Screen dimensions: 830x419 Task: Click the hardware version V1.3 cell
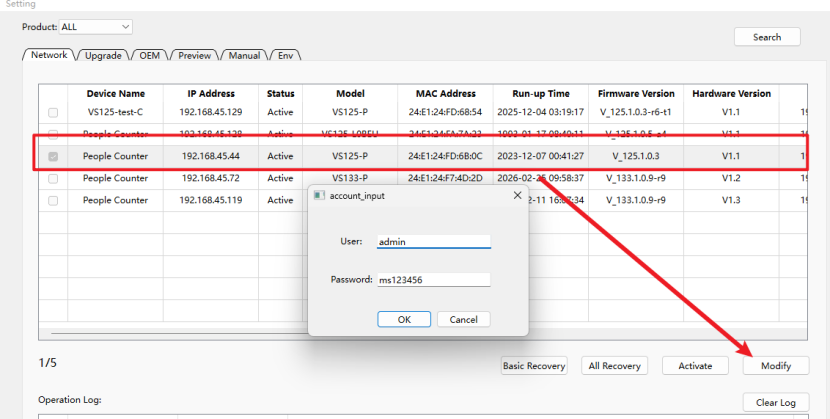731,201
